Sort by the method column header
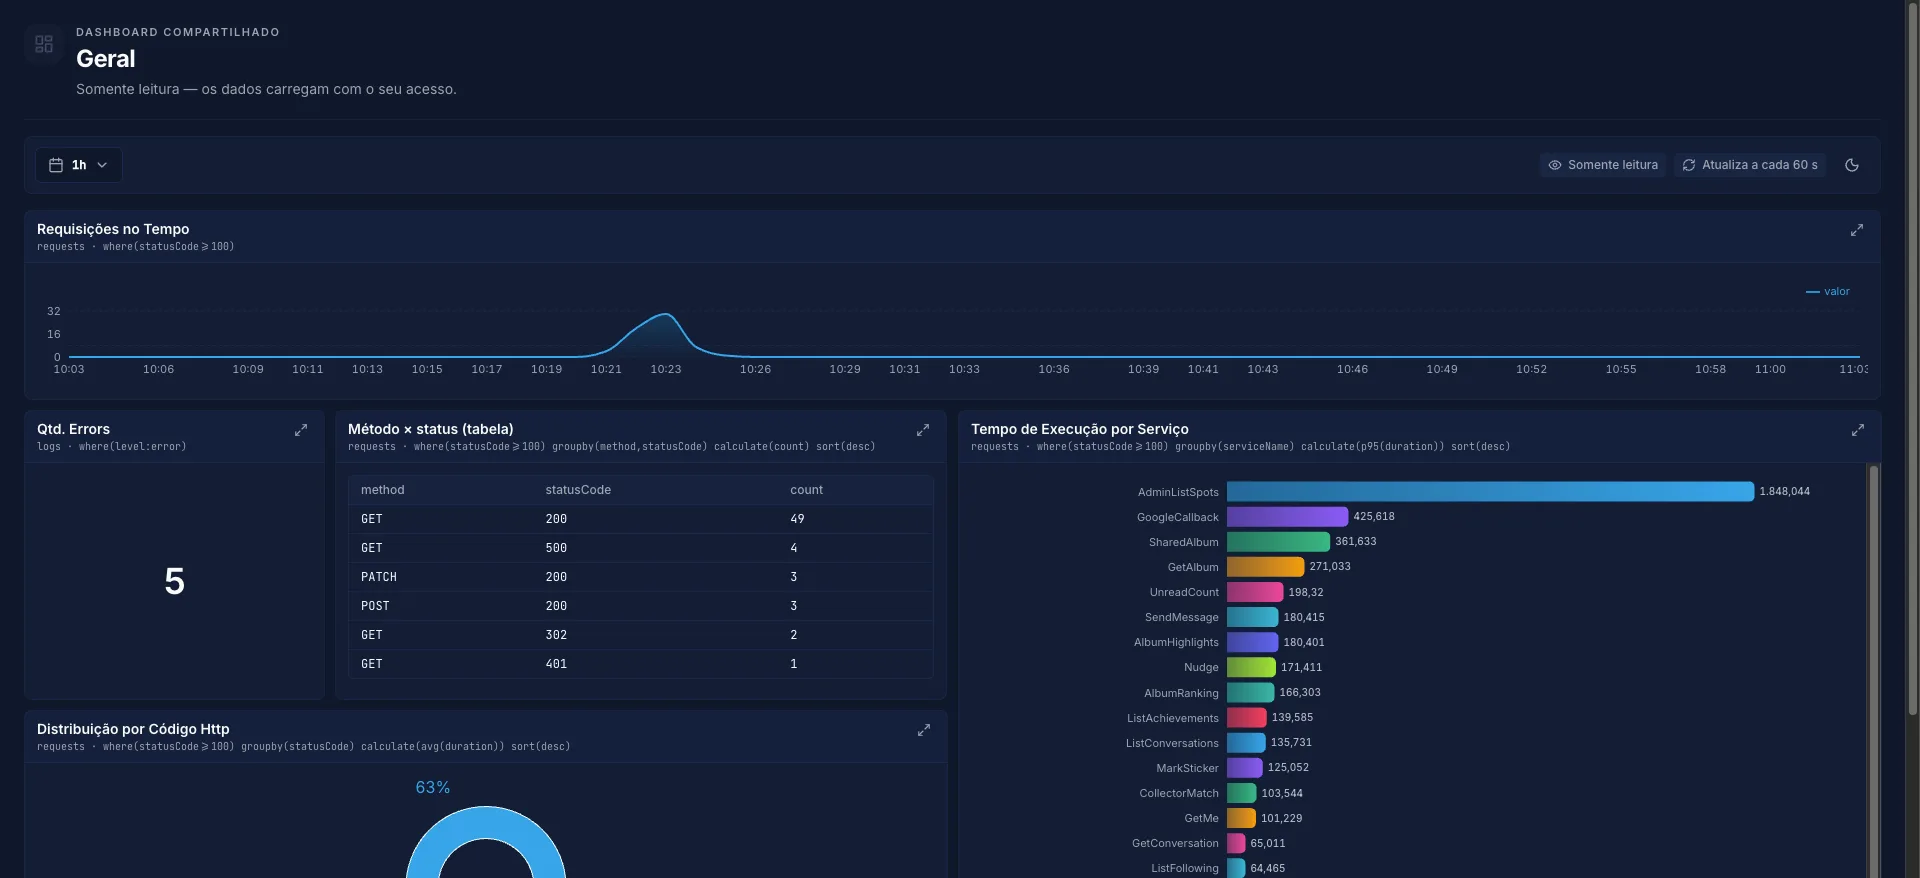 point(383,490)
